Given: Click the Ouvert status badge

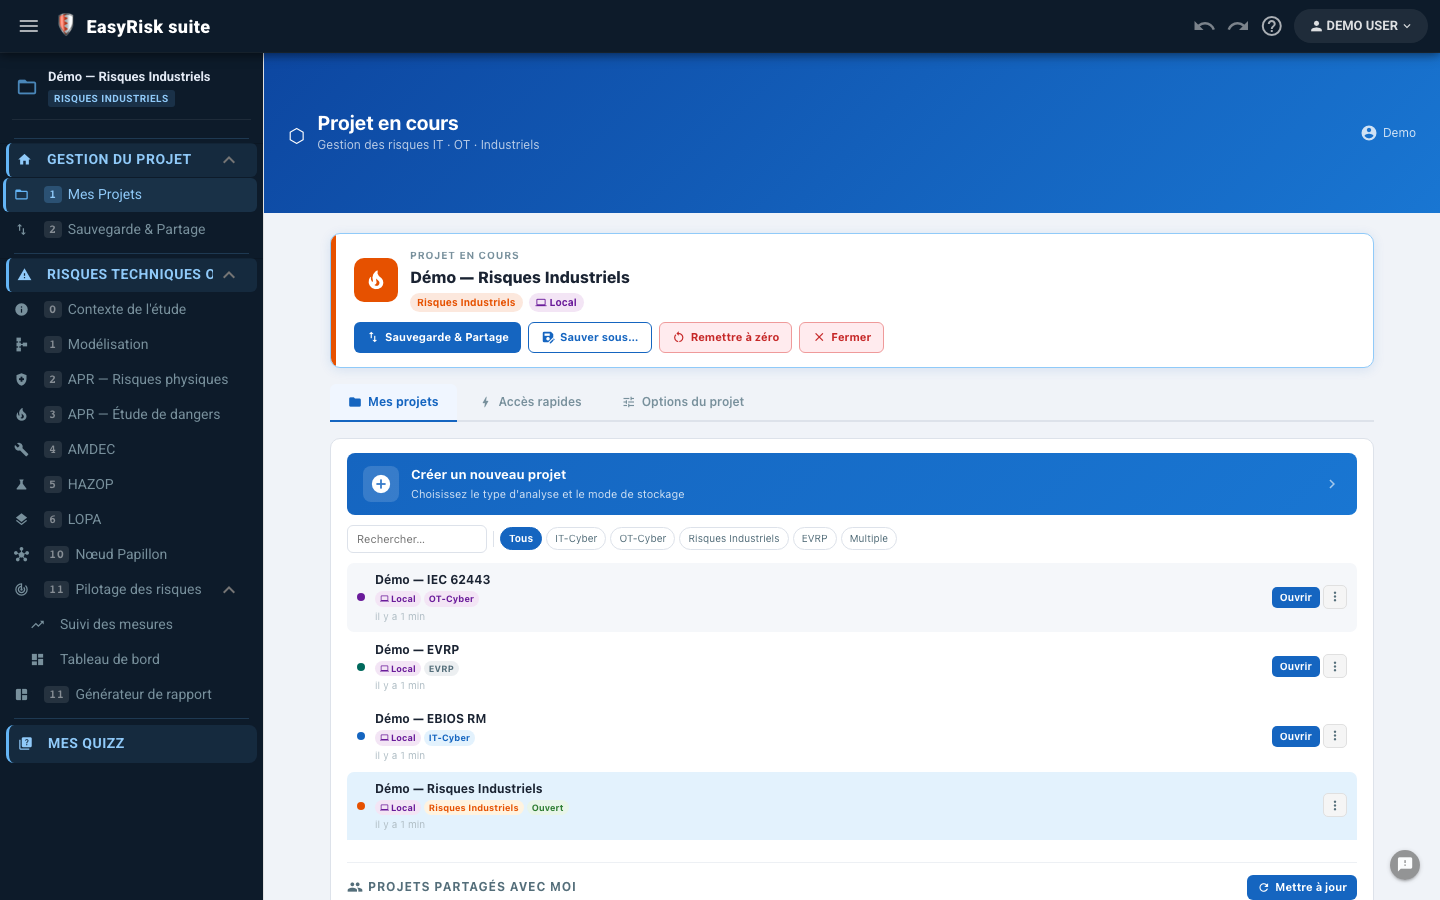Looking at the screenshot, I should point(548,808).
